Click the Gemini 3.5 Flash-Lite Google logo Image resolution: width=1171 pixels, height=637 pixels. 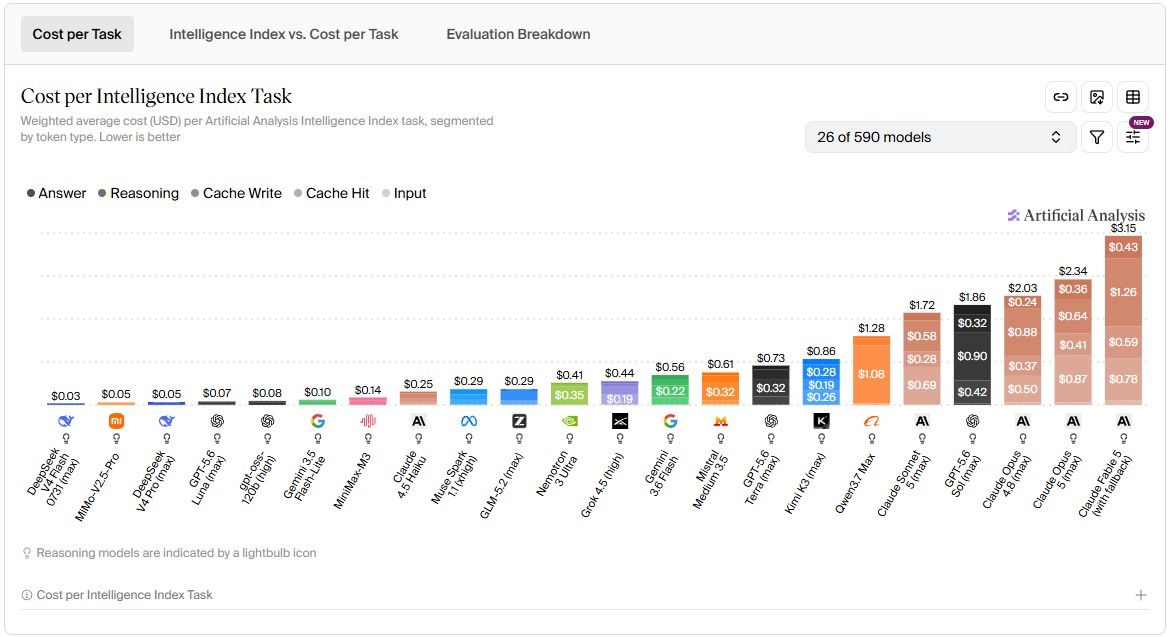pyautogui.click(x=318, y=421)
